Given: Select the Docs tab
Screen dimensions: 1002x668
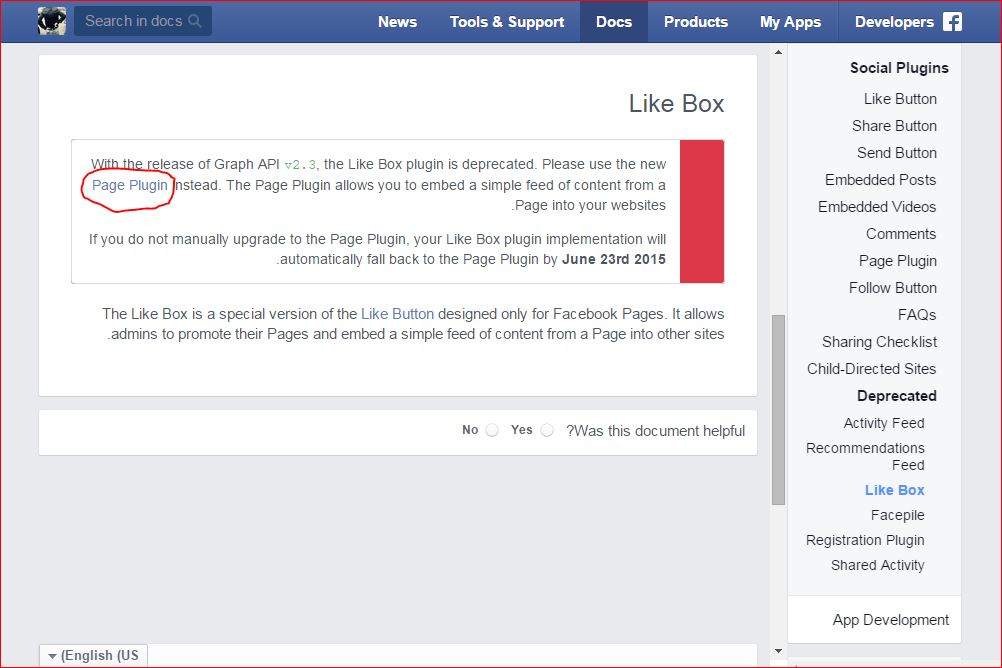Looking at the screenshot, I should 614,22.
